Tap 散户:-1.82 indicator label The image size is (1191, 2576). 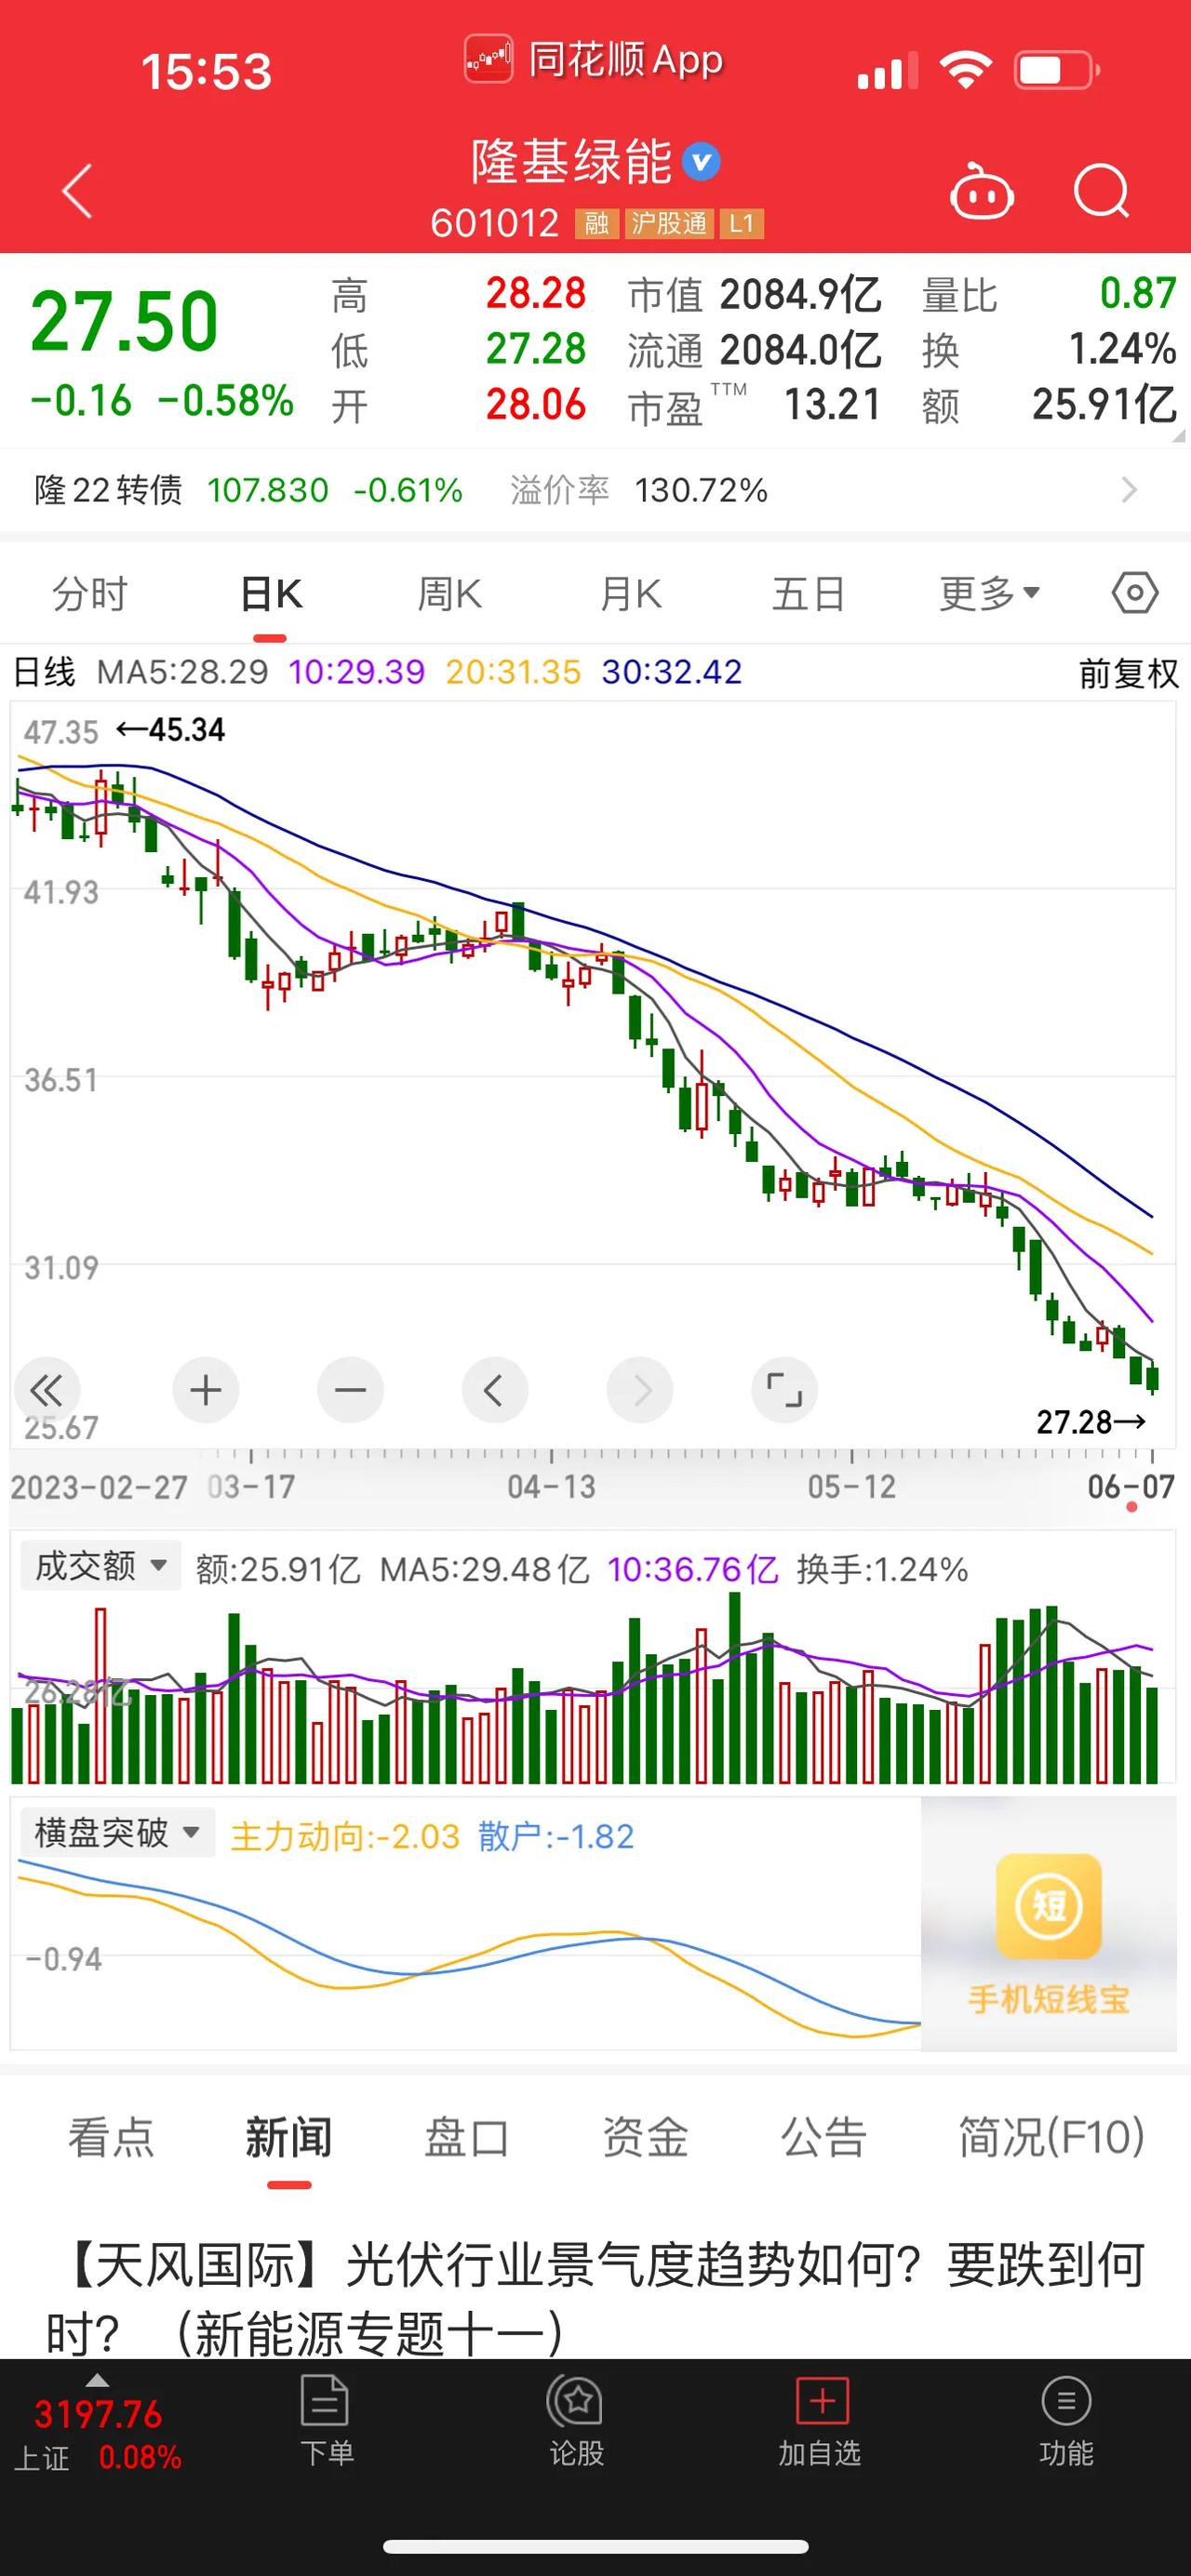(556, 1836)
